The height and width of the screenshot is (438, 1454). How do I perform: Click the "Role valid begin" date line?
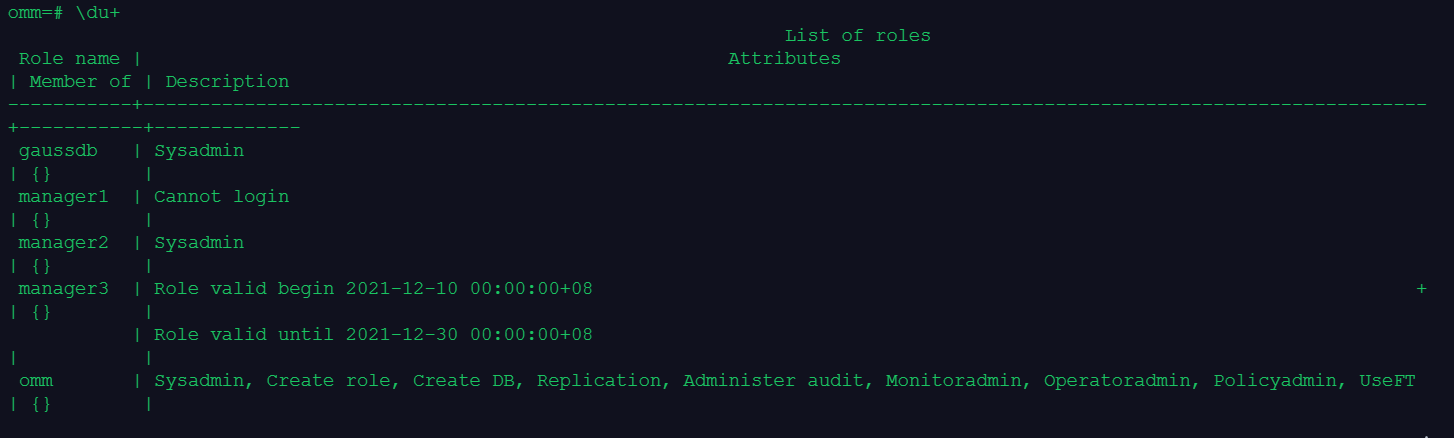pyautogui.click(x=373, y=289)
